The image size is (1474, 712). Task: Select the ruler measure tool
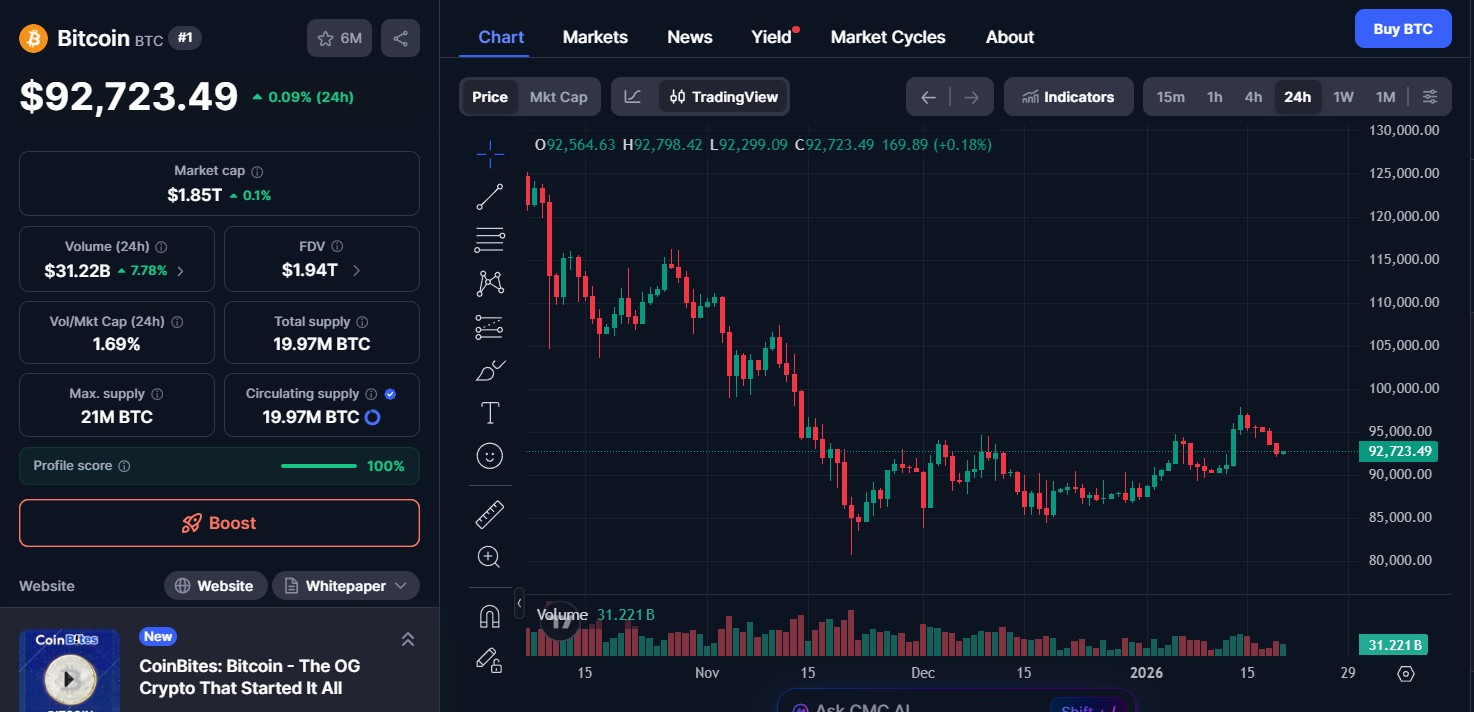pyautogui.click(x=490, y=515)
